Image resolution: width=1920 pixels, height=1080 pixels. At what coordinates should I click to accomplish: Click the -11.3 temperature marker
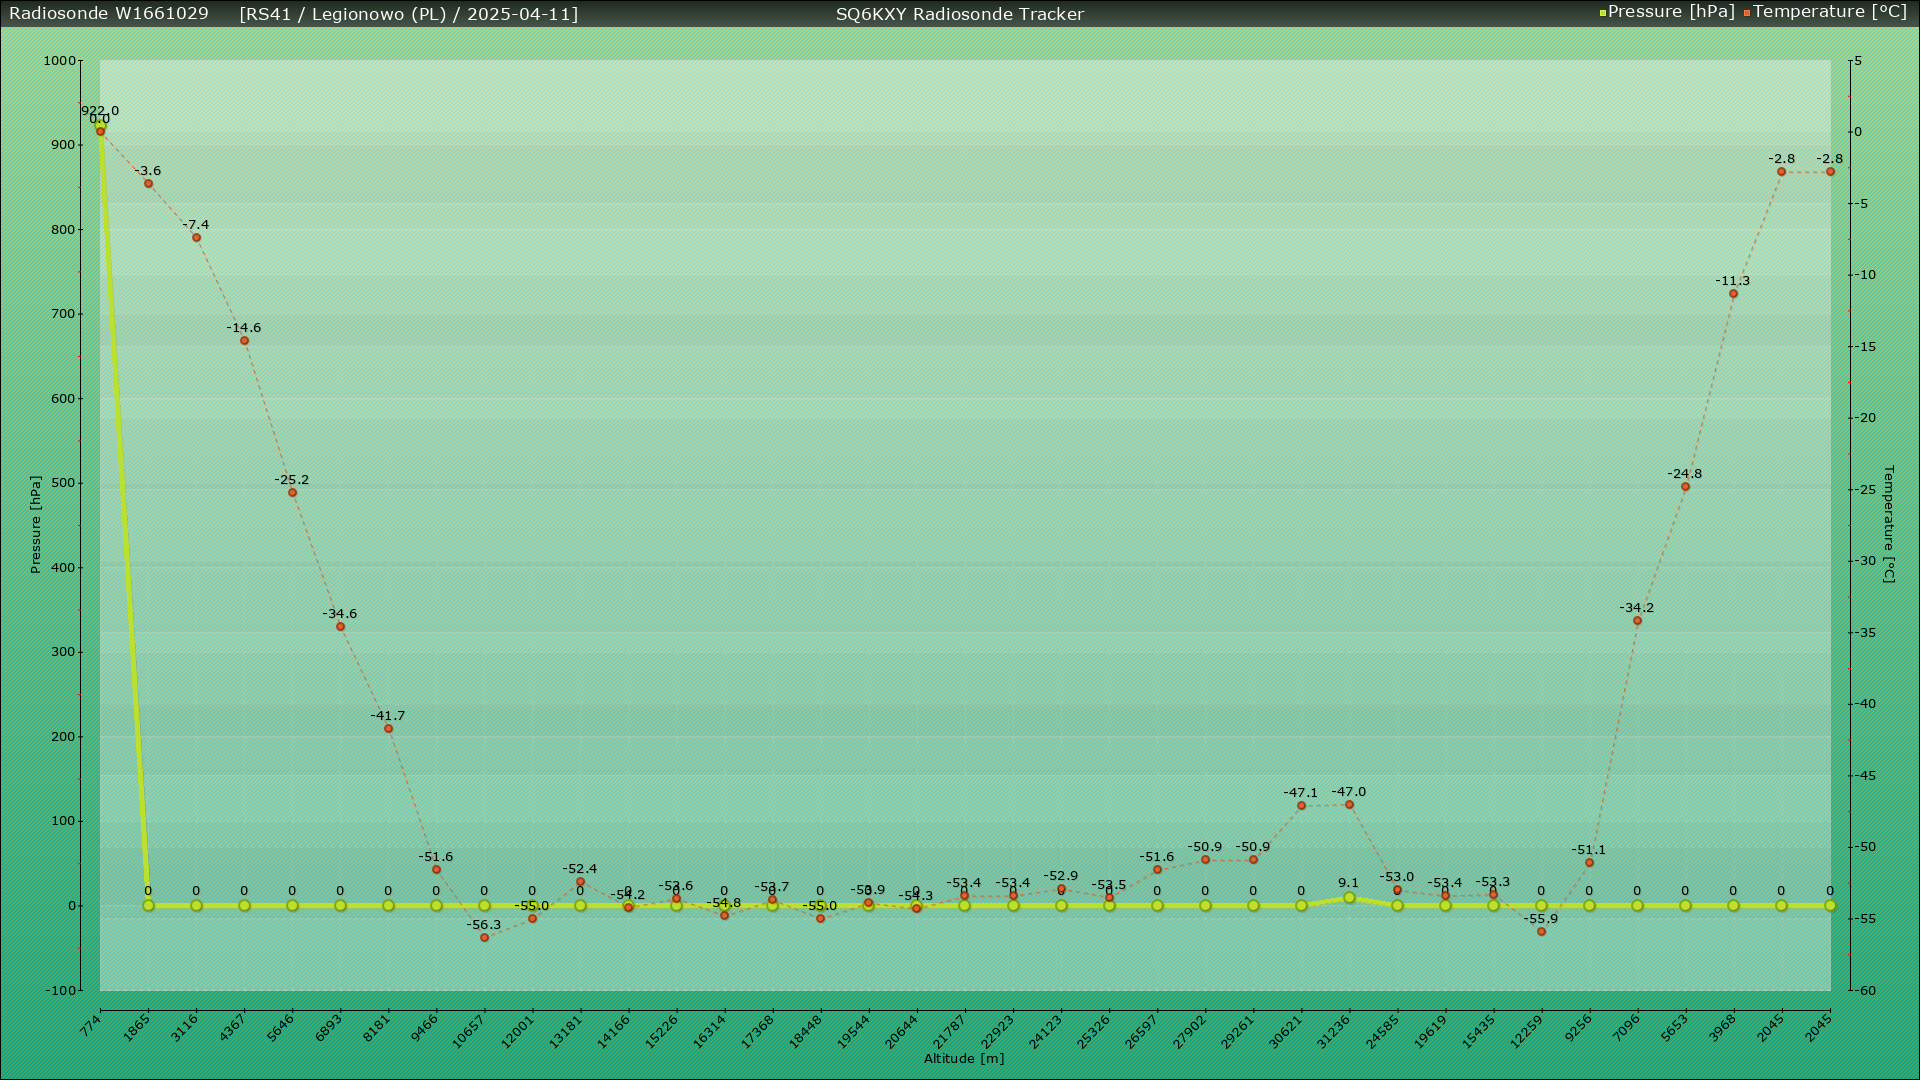tap(1733, 294)
